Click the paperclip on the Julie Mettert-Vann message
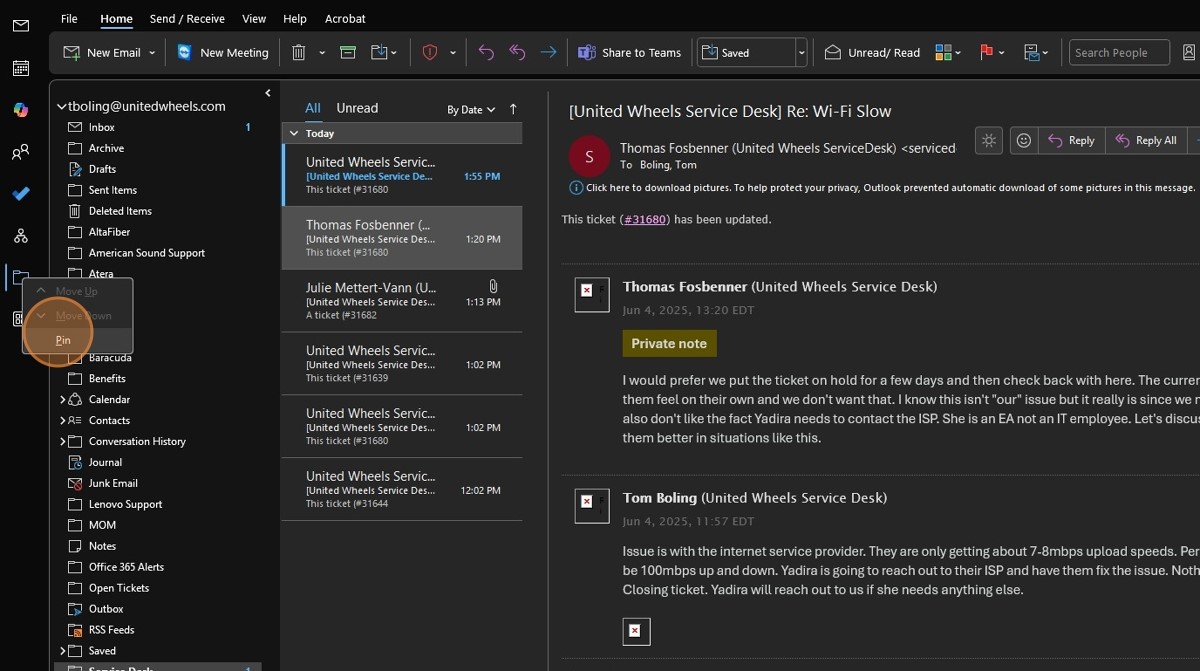The image size is (1200, 671). click(x=493, y=287)
